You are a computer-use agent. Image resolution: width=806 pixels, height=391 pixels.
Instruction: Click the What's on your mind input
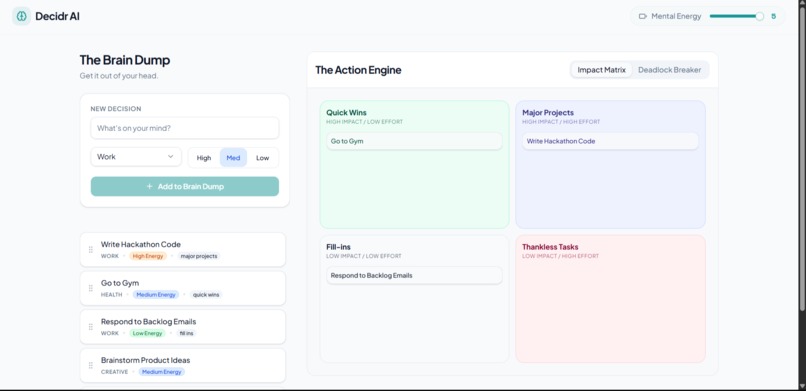pos(185,128)
